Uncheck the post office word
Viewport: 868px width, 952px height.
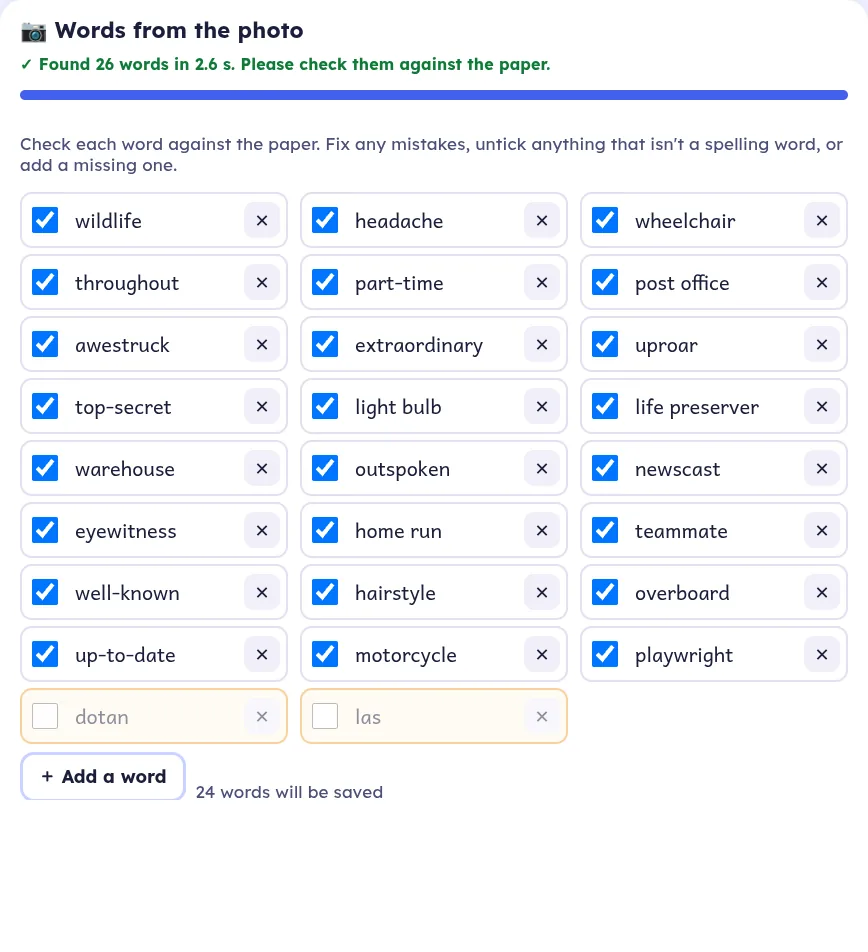(605, 282)
